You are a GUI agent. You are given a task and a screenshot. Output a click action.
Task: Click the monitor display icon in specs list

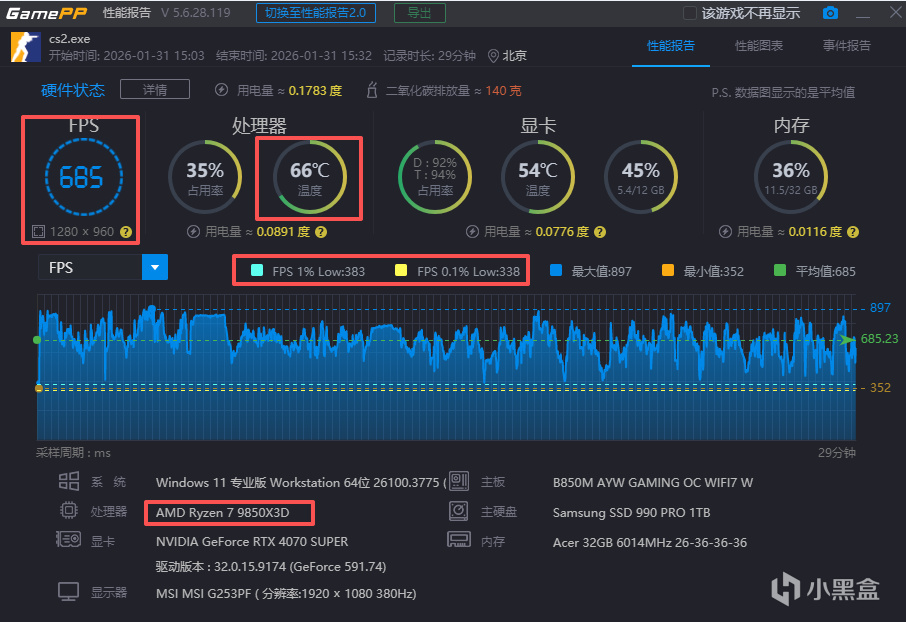click(x=68, y=592)
